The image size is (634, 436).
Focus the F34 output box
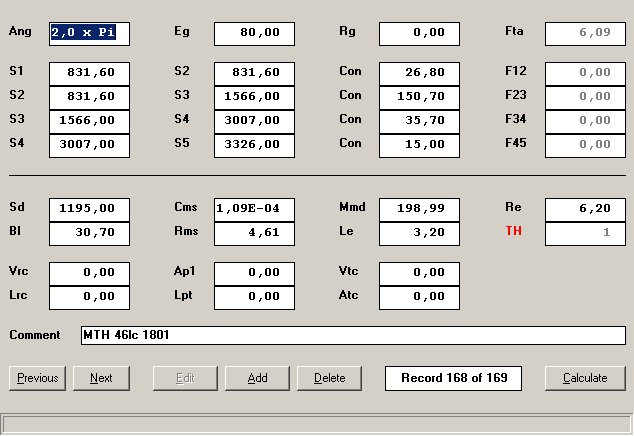pyautogui.click(x=585, y=122)
